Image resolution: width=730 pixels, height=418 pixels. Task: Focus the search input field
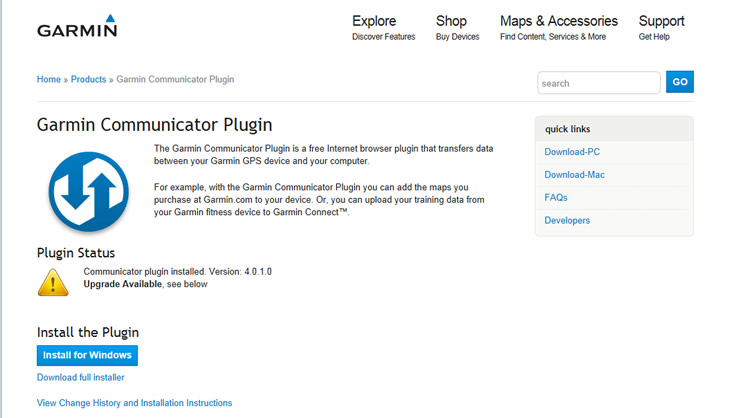pos(599,83)
